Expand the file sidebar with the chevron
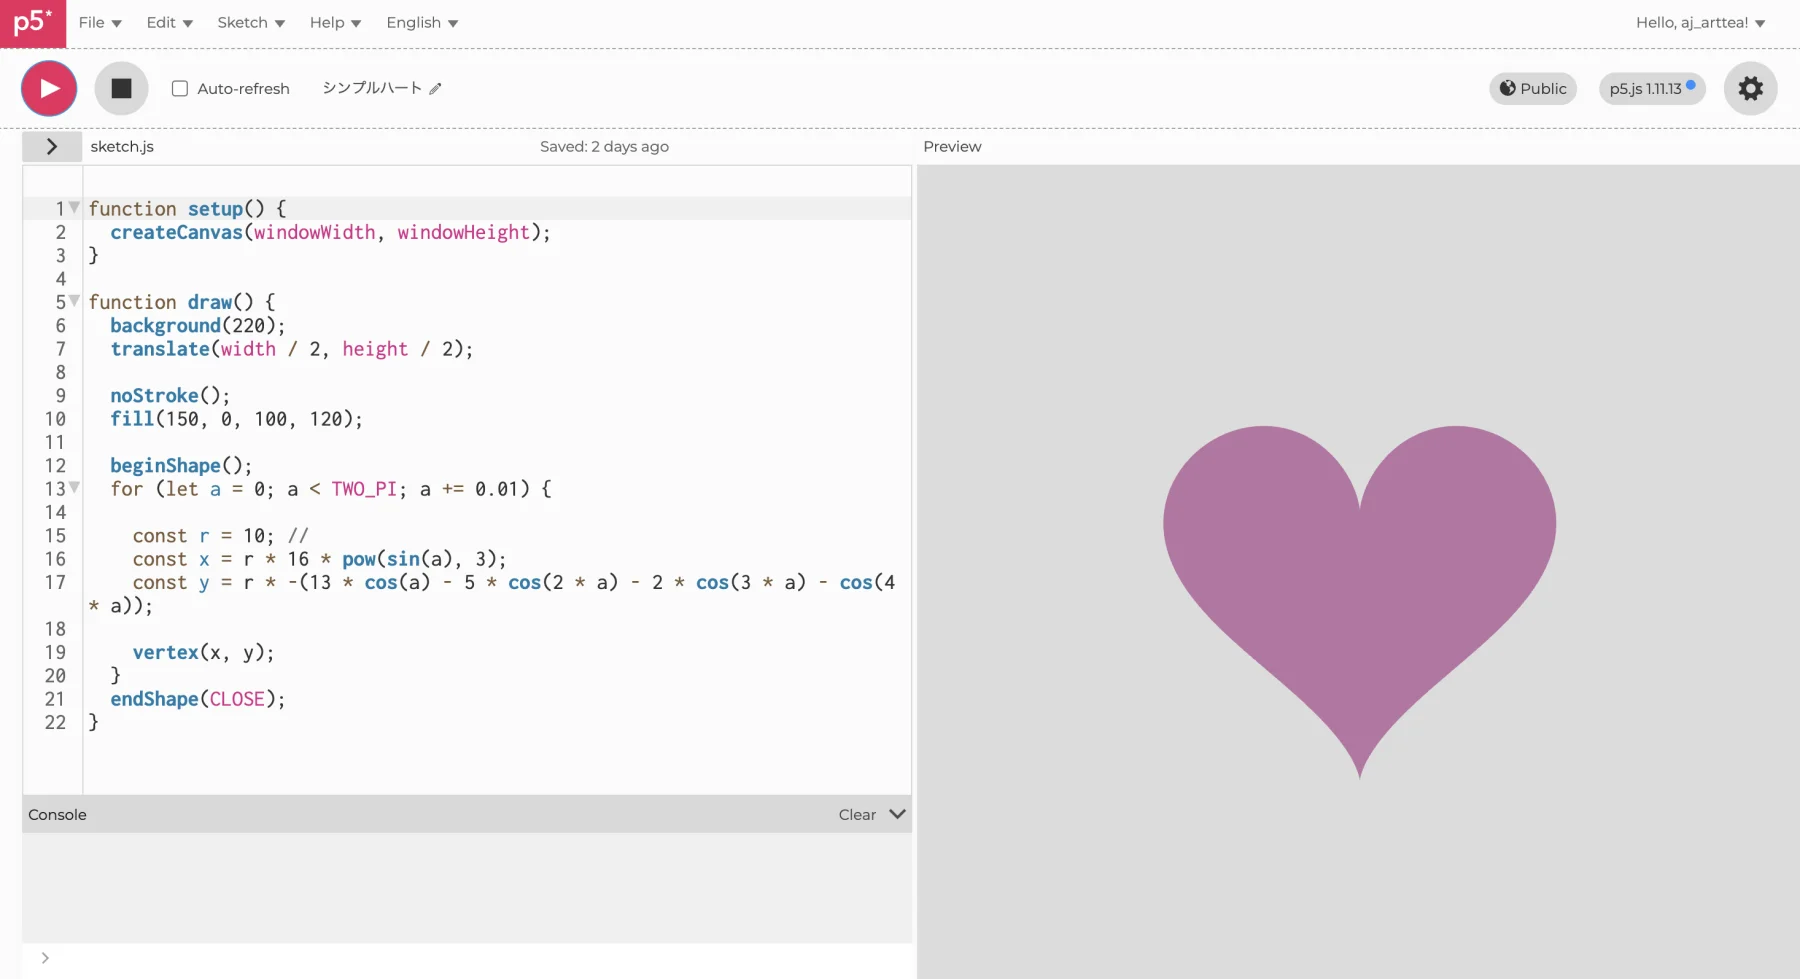Screen dimensions: 1800x979 click(51, 146)
